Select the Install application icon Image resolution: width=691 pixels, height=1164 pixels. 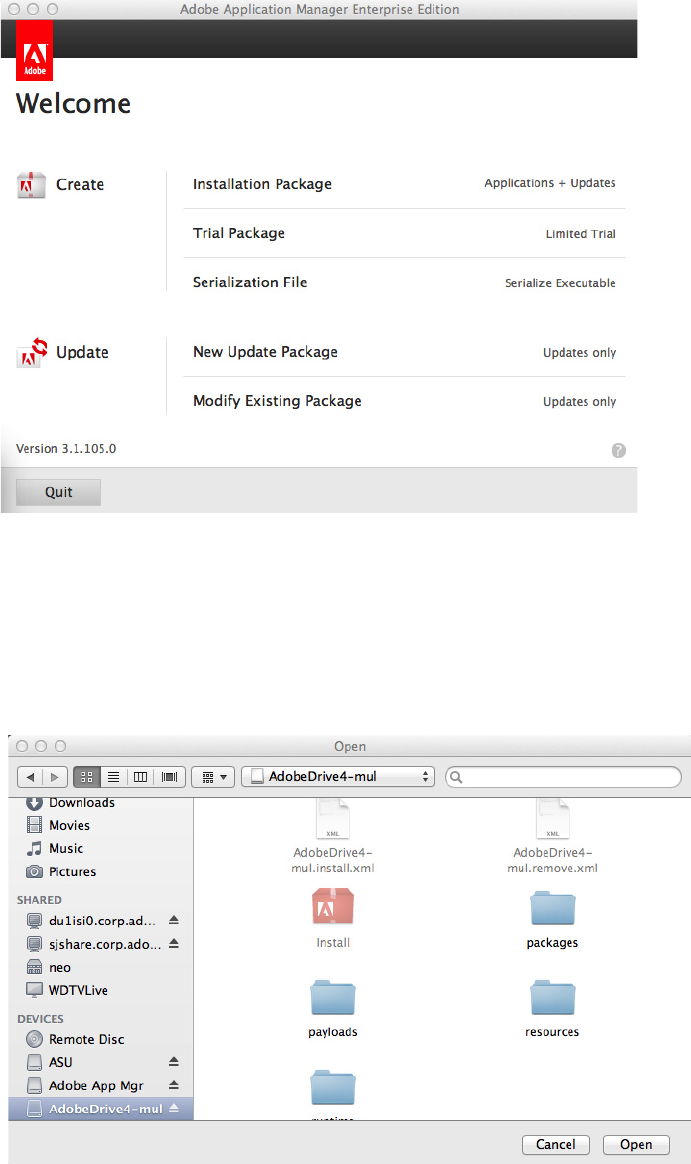[333, 919]
